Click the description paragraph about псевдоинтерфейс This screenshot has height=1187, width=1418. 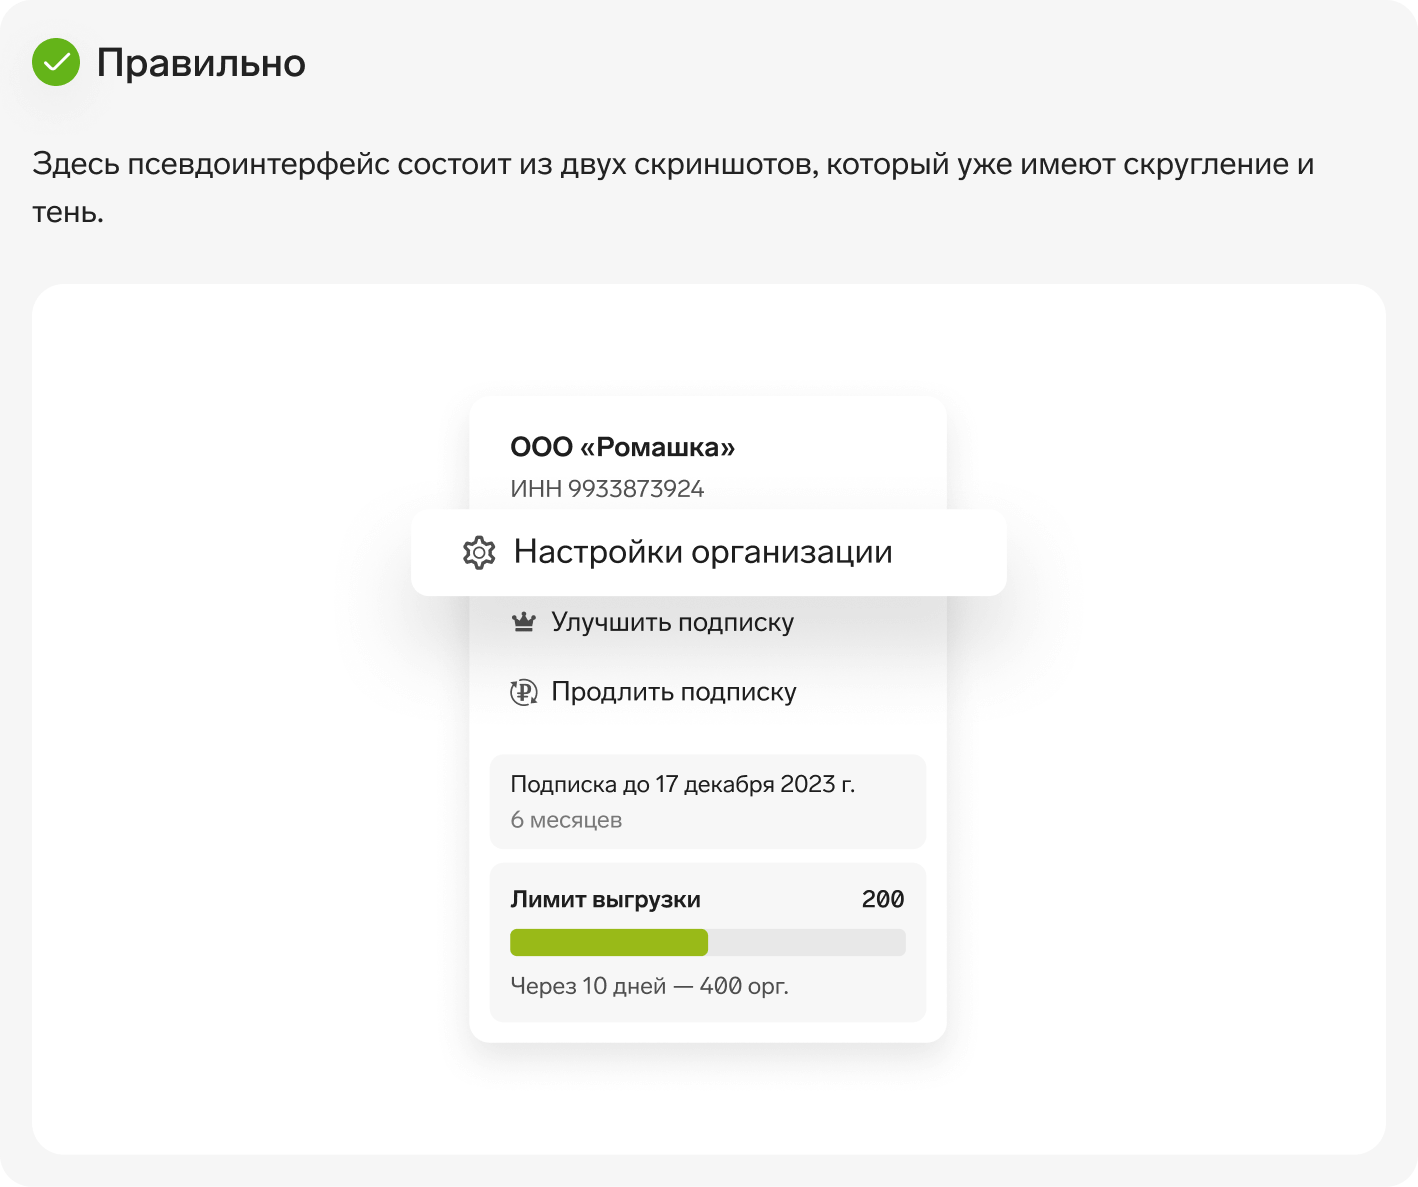tap(673, 187)
